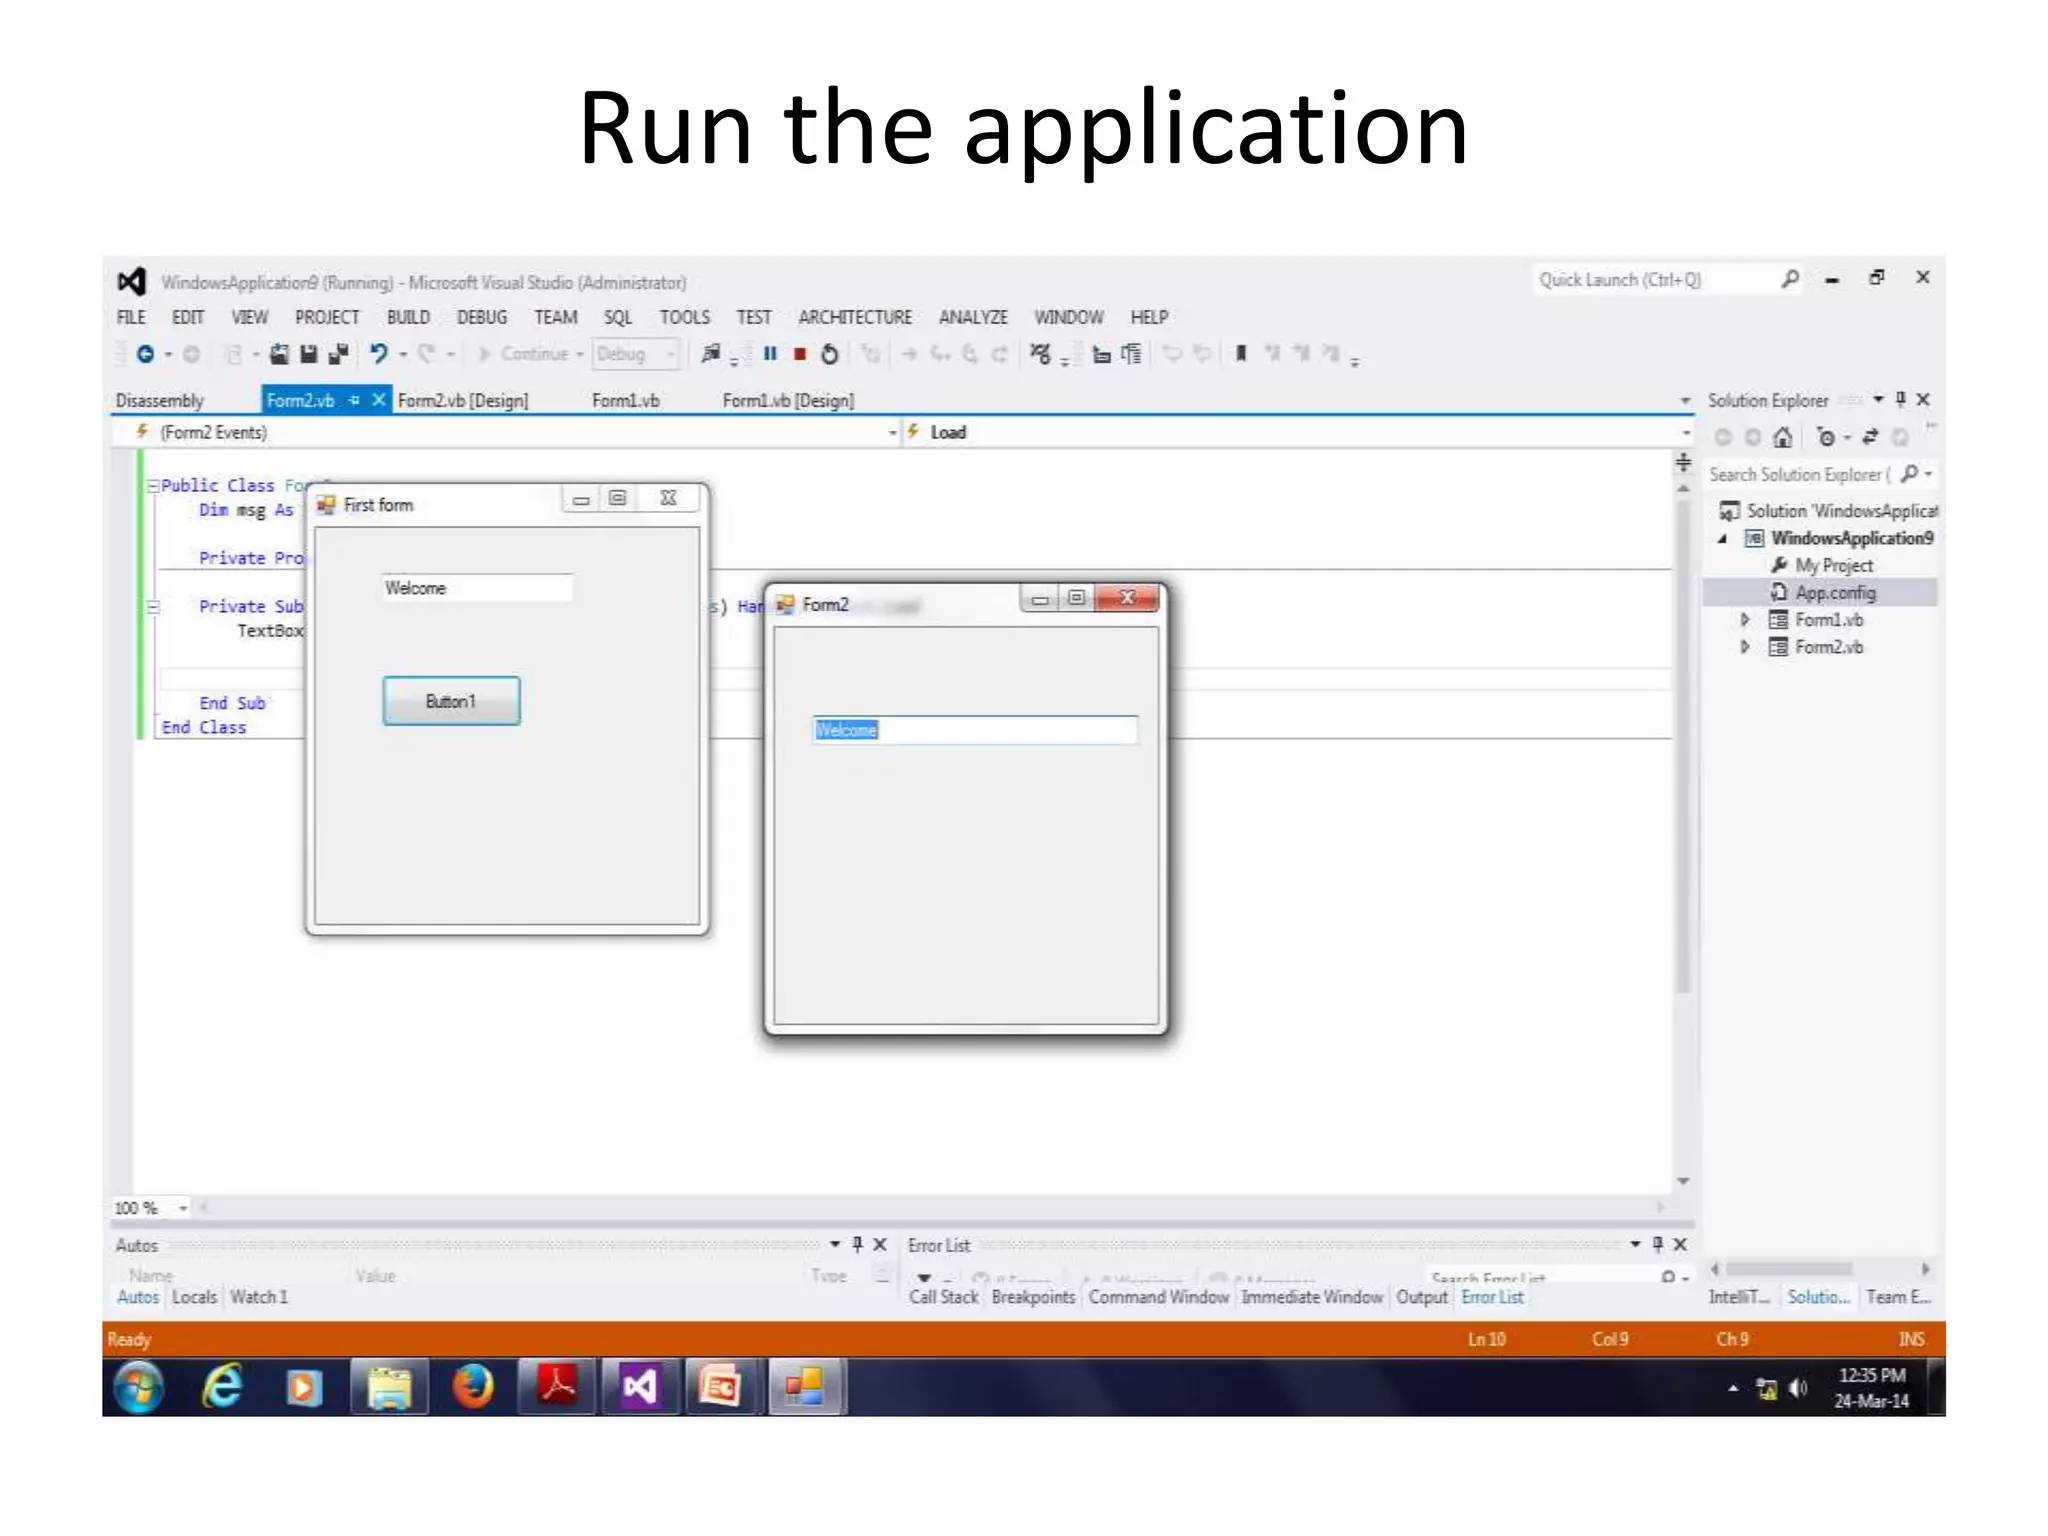Toggle the bookmark icon in toolbar
Screen dimensions: 2048x1536
[x=1241, y=354]
